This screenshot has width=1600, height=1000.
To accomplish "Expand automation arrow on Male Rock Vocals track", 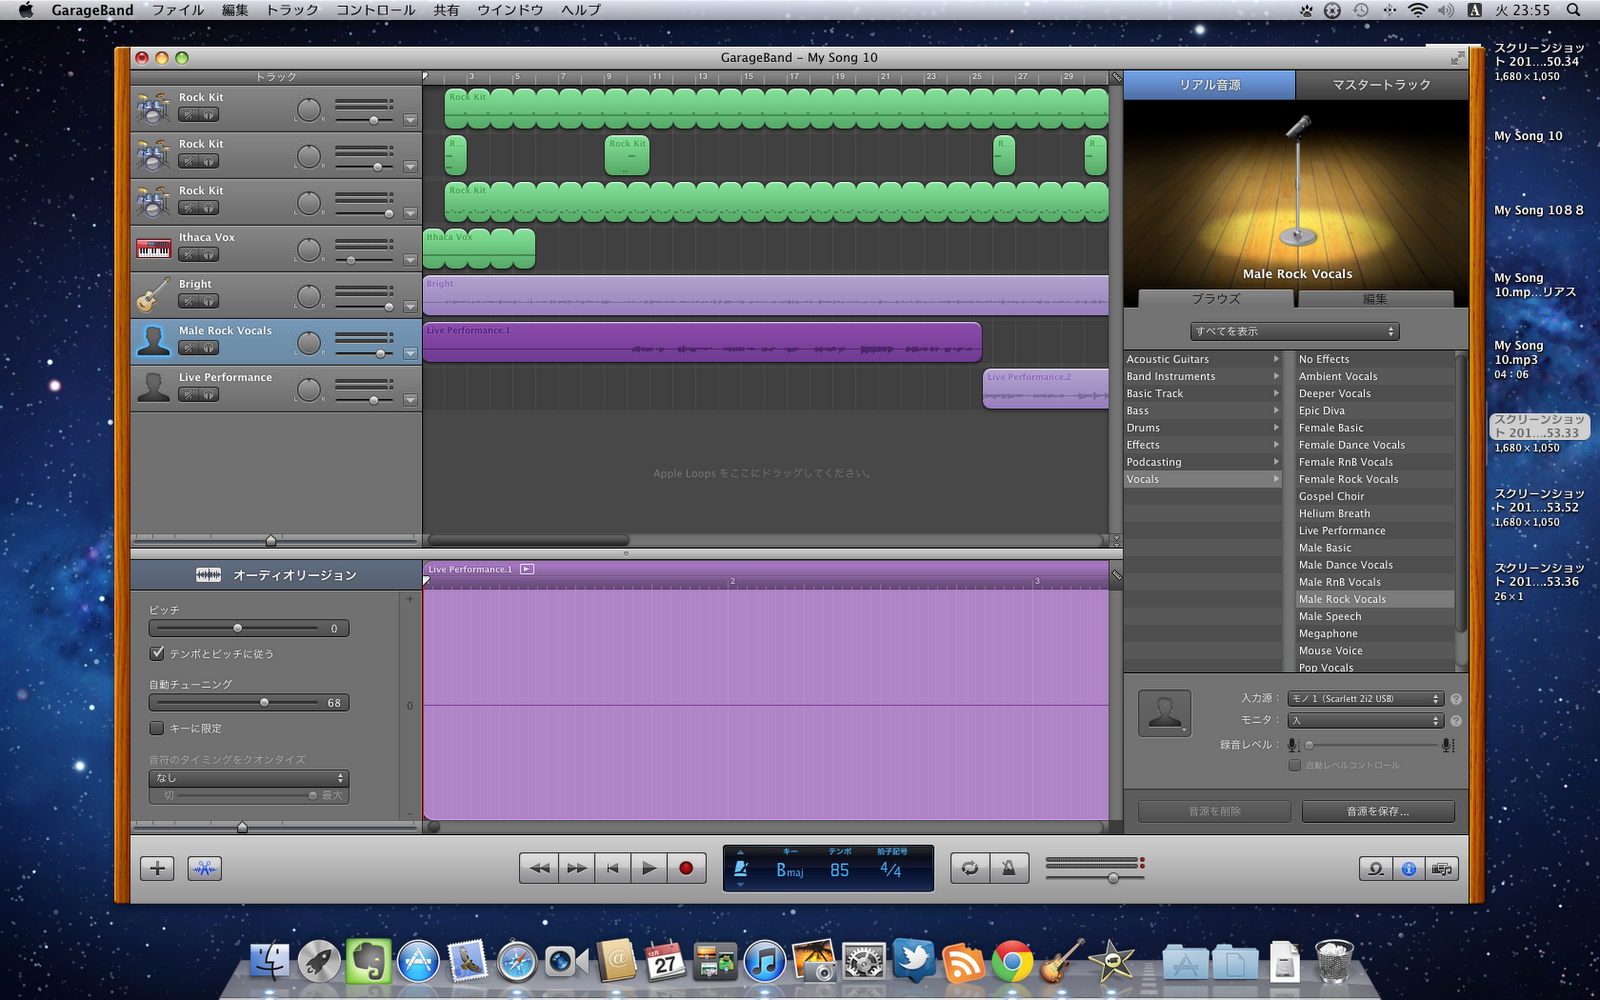I will 410,353.
